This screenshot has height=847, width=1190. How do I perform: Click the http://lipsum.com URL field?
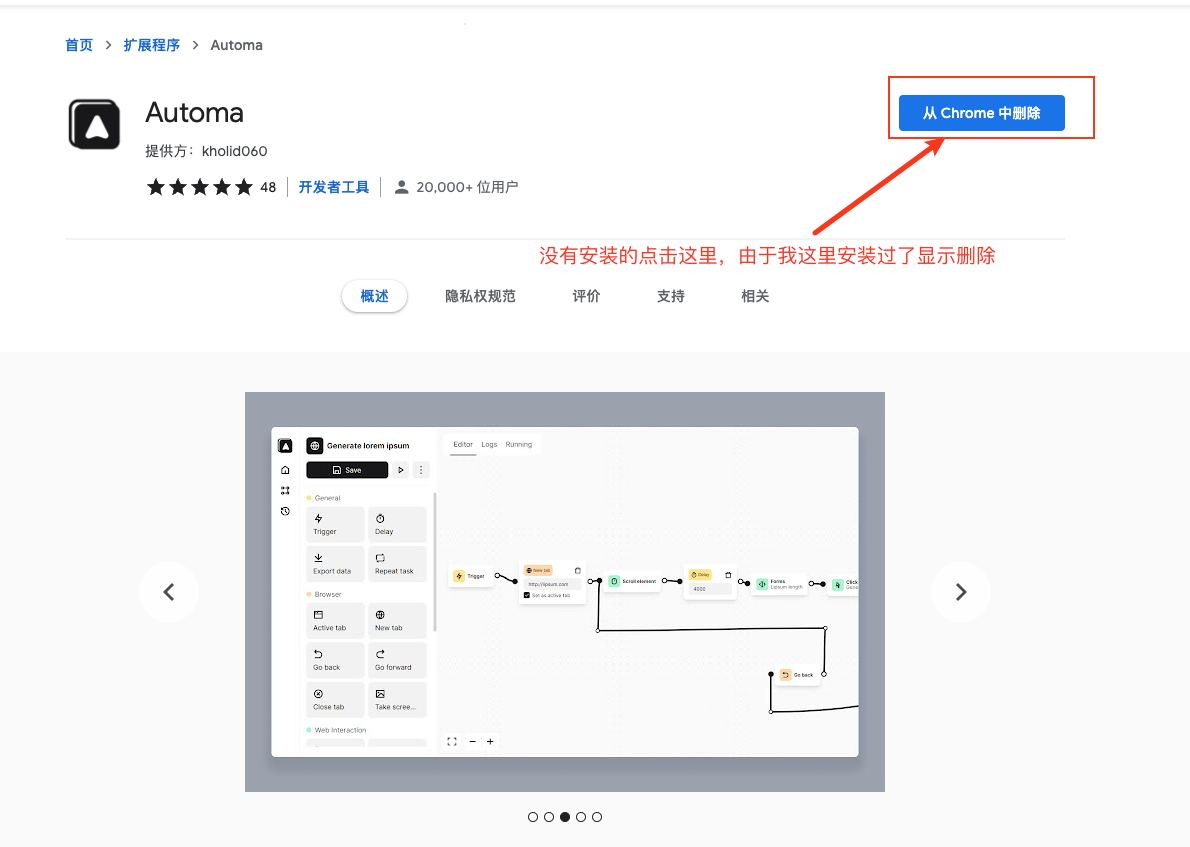549,584
